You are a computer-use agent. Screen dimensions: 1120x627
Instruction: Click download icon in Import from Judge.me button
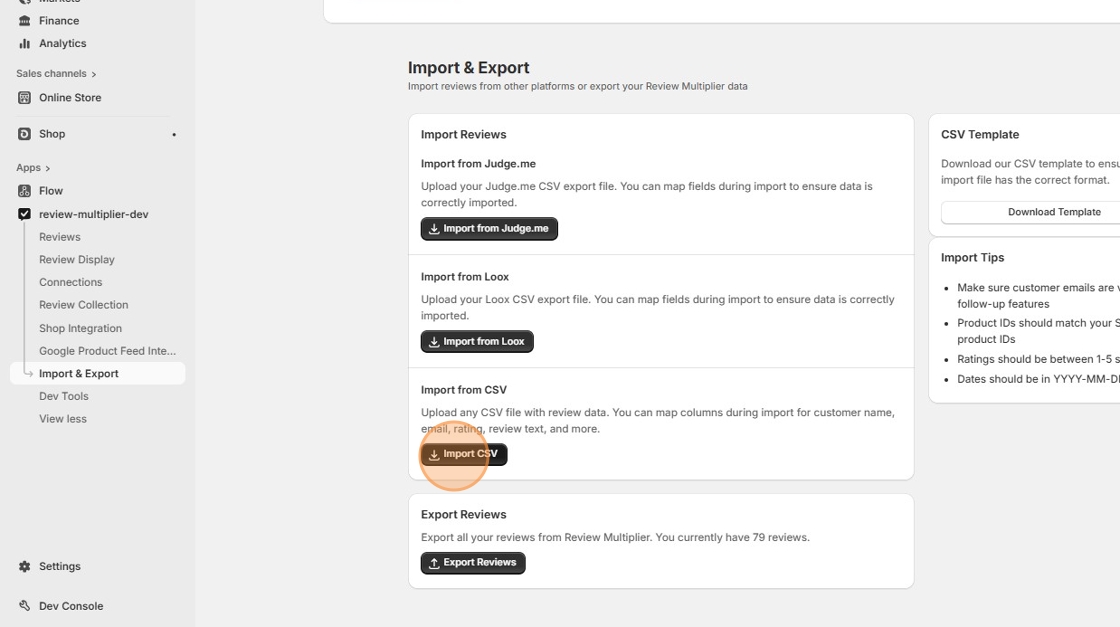434,229
